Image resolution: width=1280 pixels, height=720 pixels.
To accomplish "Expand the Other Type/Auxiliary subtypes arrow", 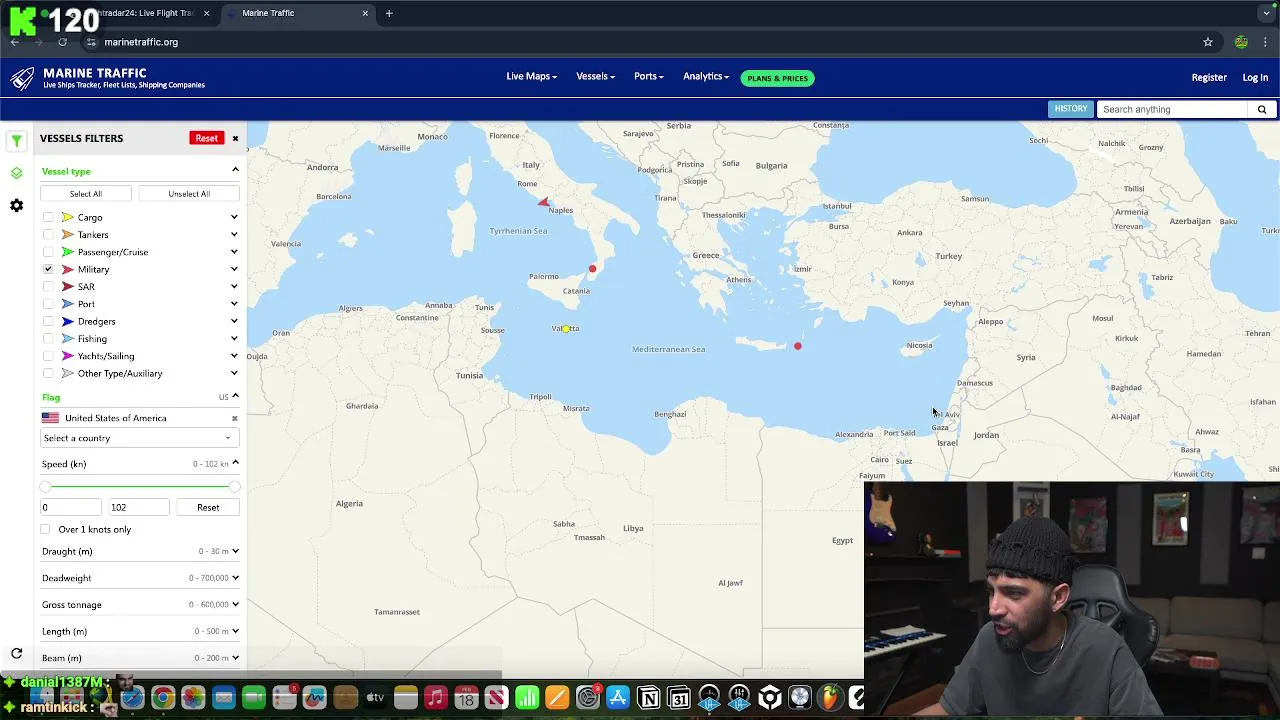I will (234, 373).
